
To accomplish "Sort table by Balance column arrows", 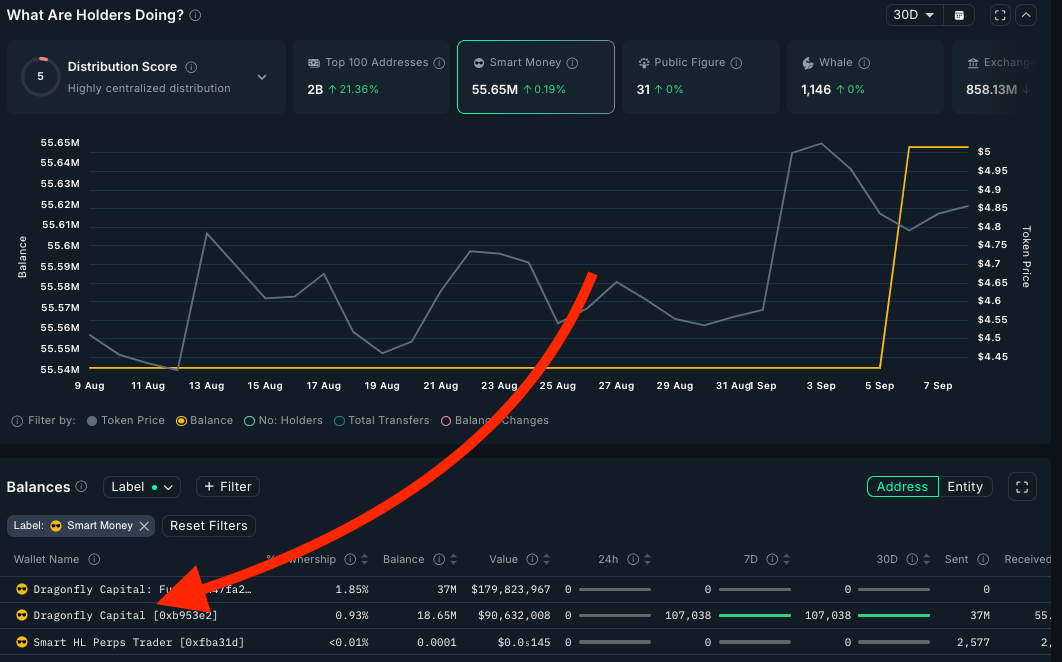I will (x=453, y=560).
